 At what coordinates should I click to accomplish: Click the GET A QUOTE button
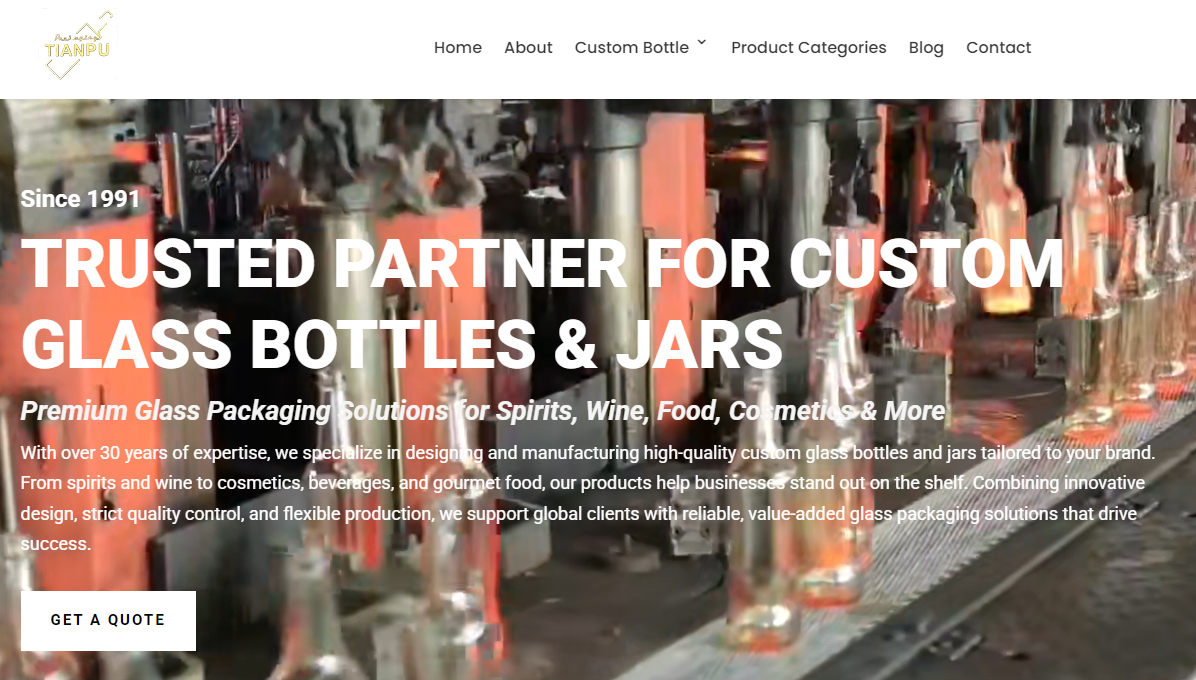tap(108, 621)
